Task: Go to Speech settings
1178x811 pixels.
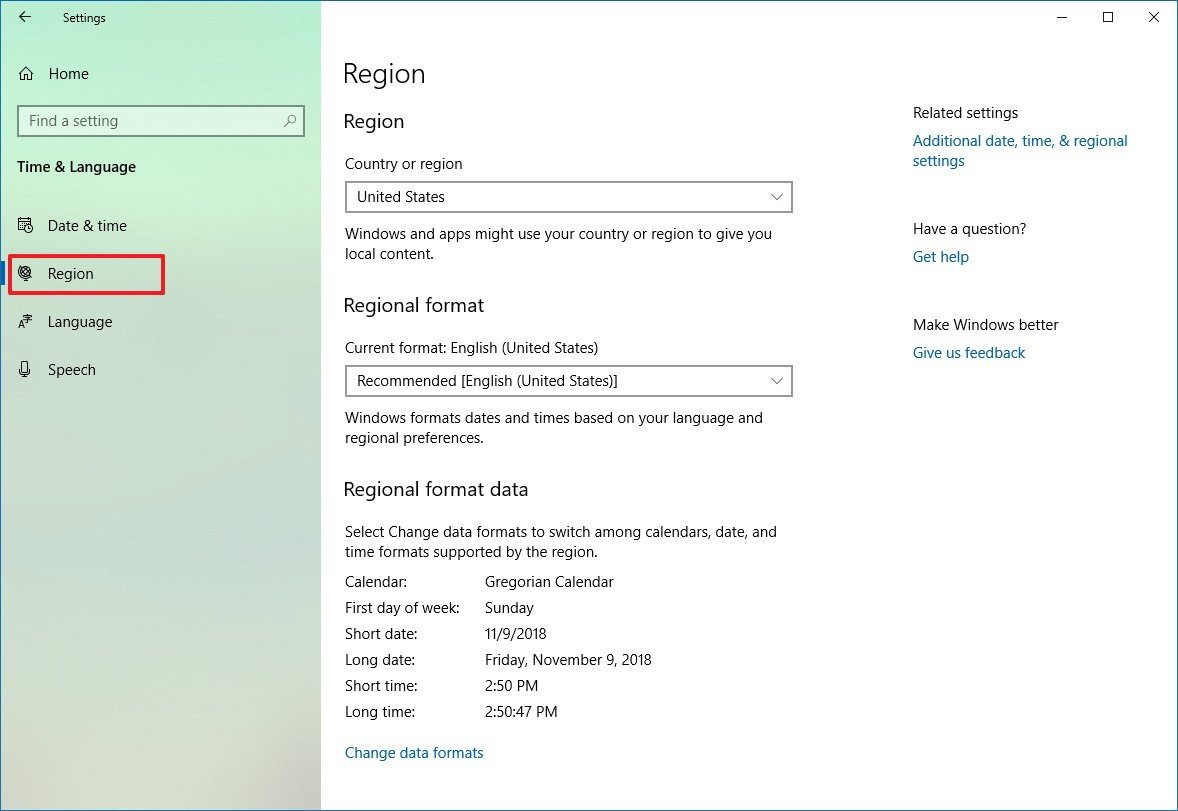Action: pos(71,370)
